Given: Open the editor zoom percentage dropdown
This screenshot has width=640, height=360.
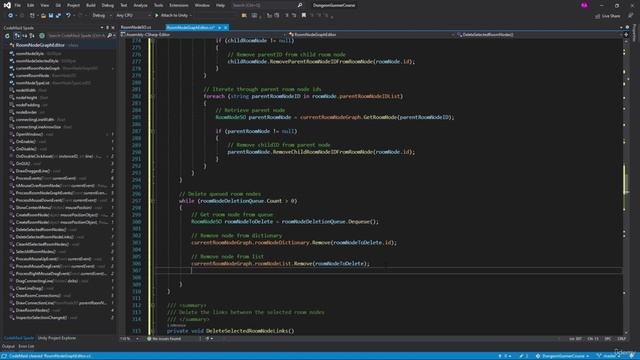Looking at the screenshot, I should [x=130, y=339].
